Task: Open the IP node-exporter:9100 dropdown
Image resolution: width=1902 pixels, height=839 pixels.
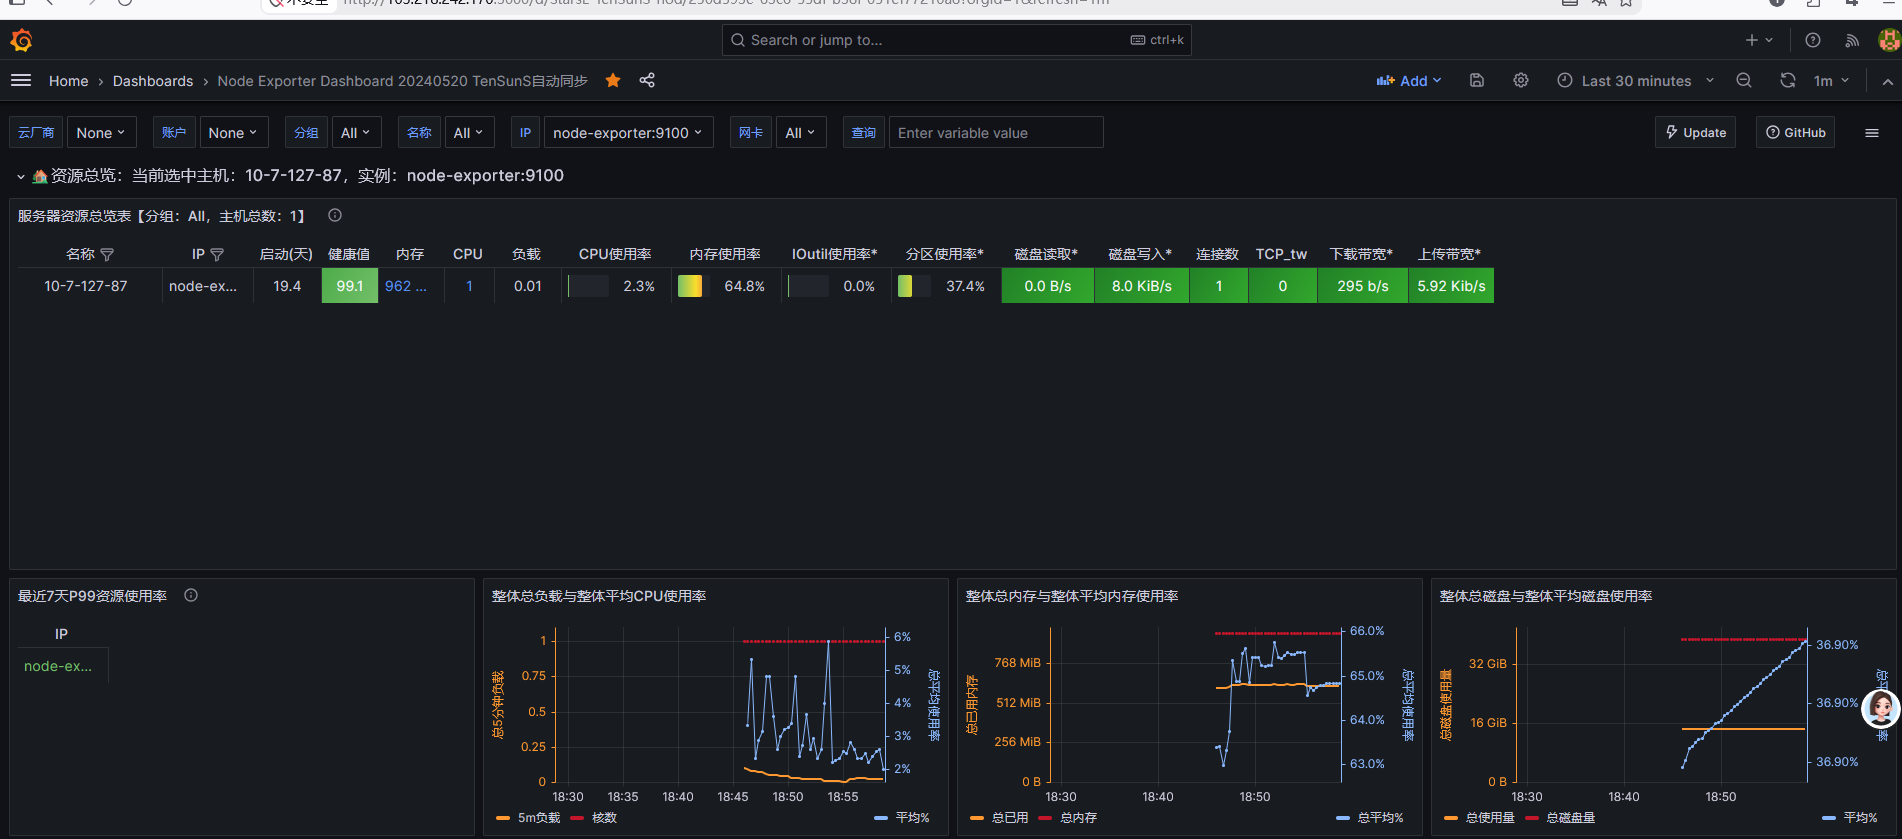Action: pyautogui.click(x=628, y=133)
